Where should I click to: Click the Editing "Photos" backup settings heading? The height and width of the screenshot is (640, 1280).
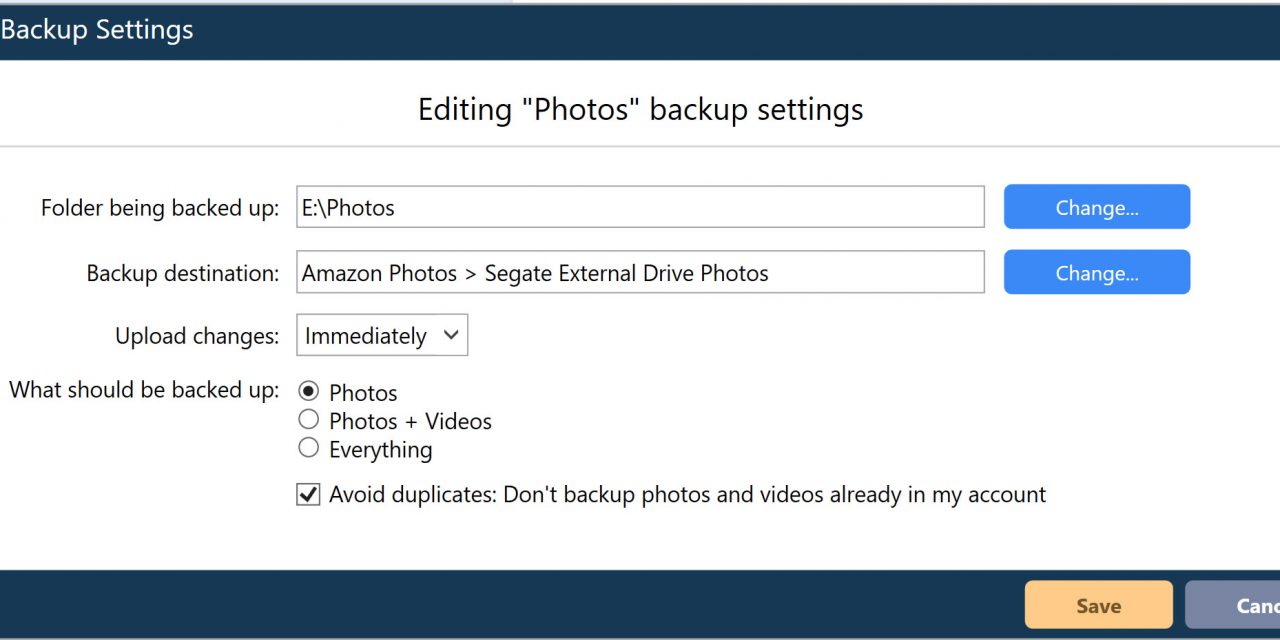coord(640,109)
